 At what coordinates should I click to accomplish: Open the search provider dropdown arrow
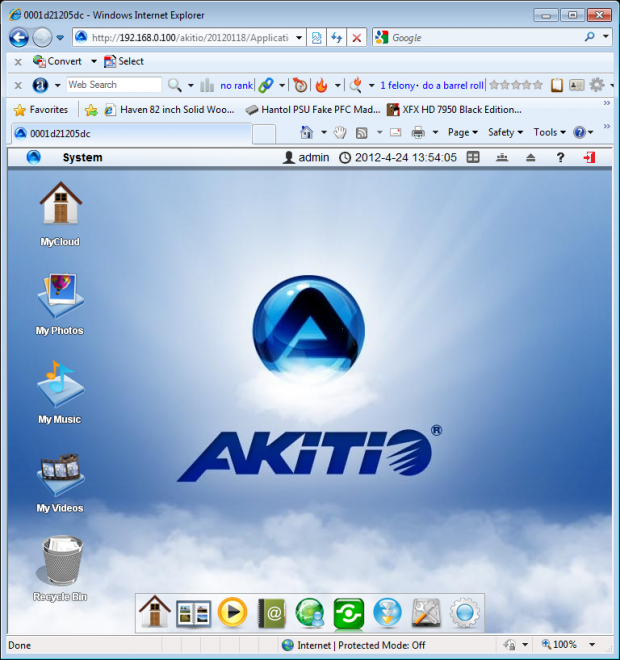(x=606, y=37)
